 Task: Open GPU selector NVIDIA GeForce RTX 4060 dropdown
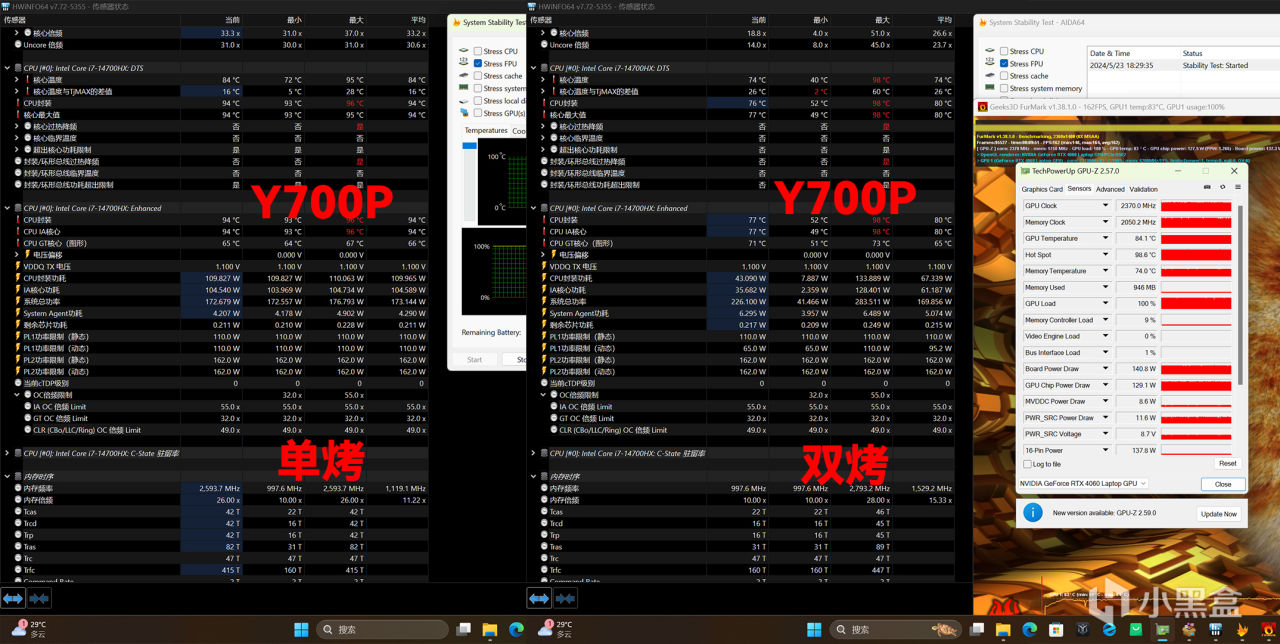[1082, 483]
